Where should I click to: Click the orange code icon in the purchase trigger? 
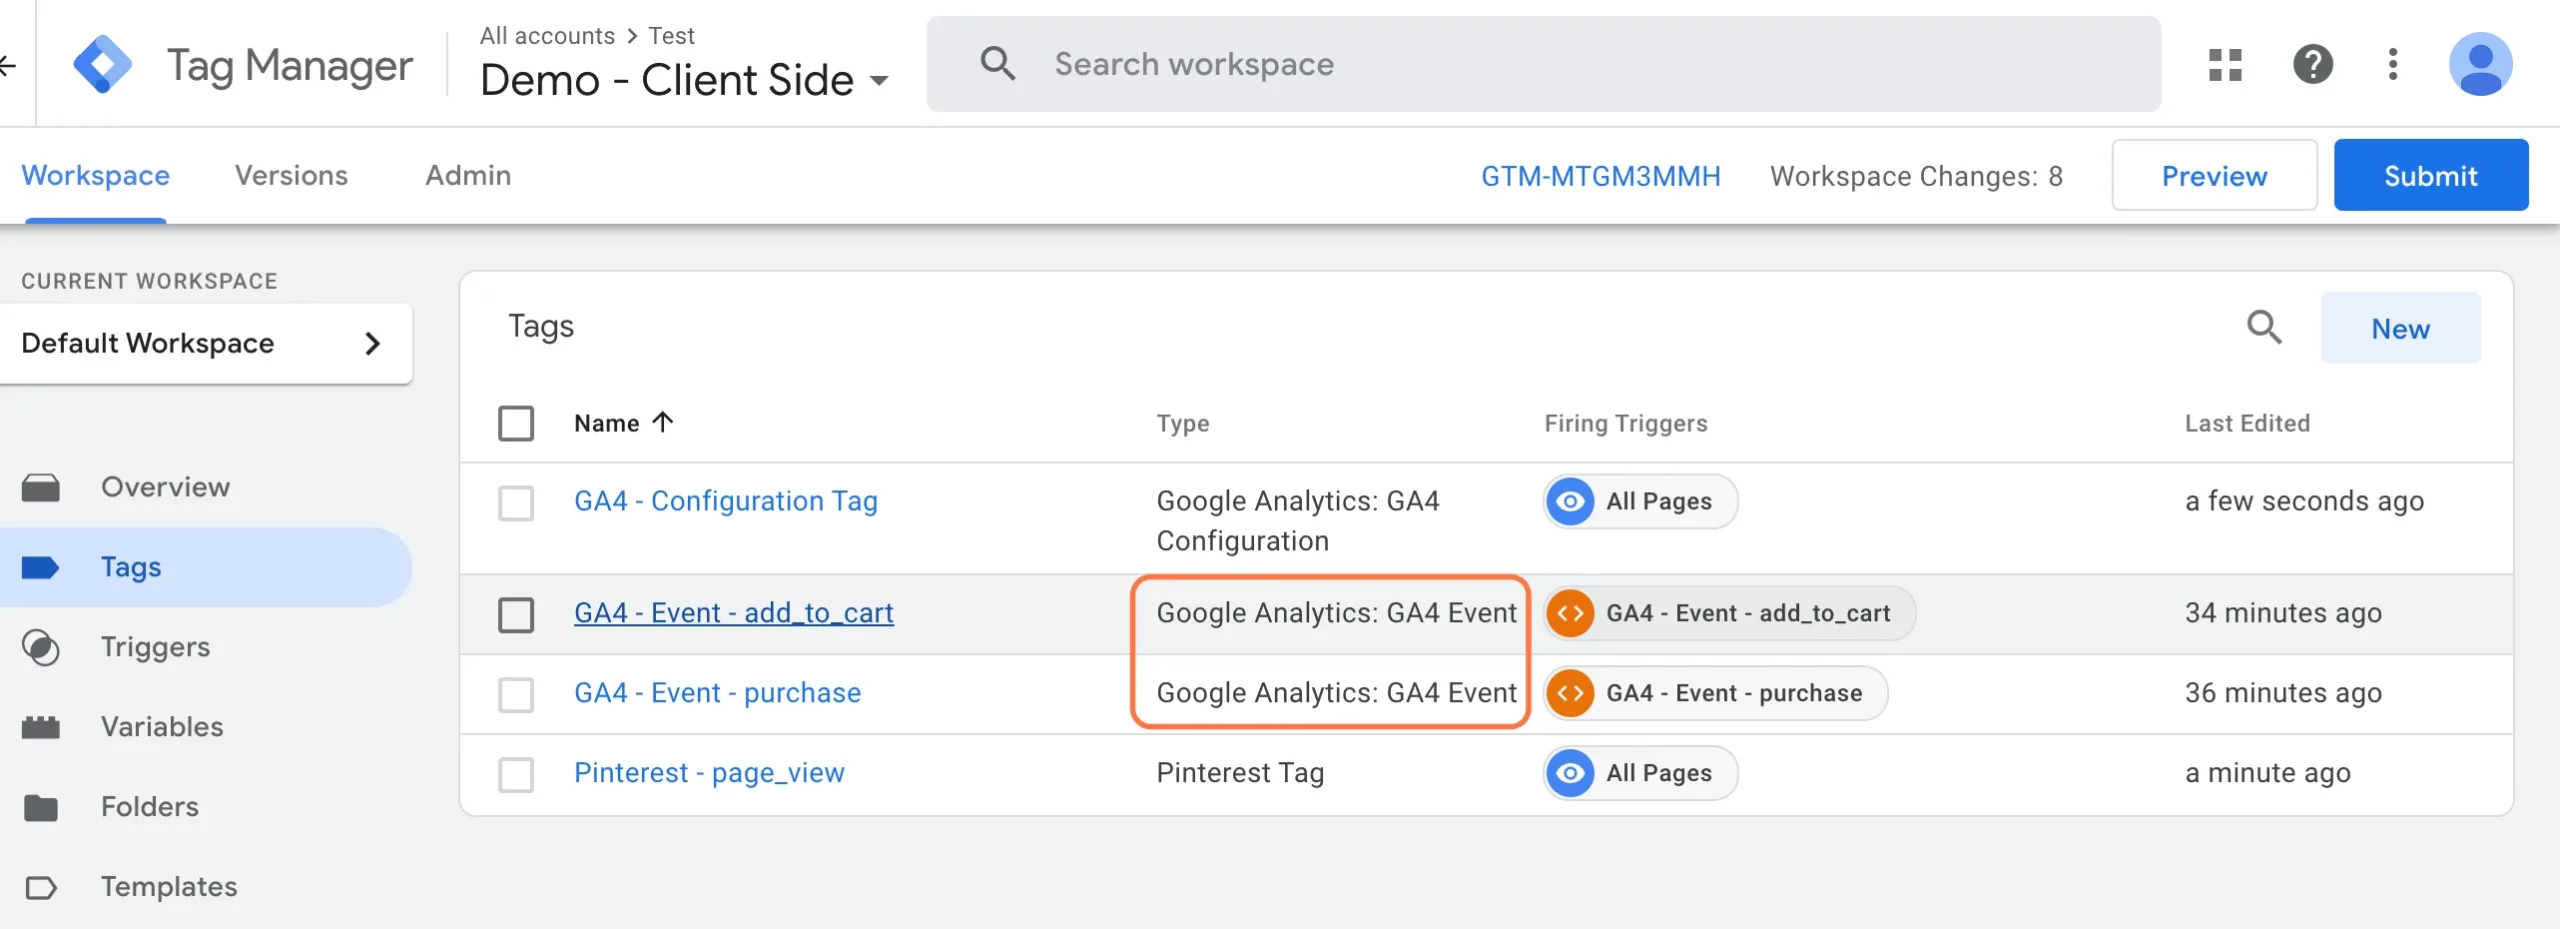click(x=1570, y=693)
